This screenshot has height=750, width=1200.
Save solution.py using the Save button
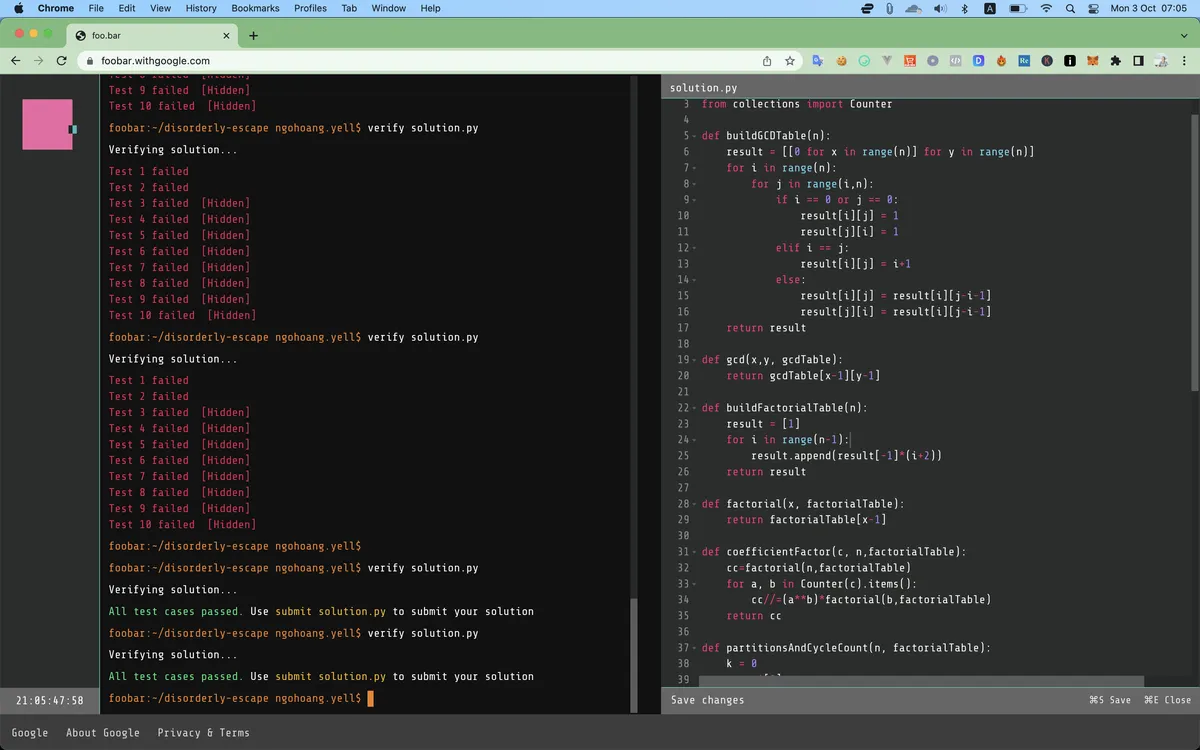tap(1110, 700)
